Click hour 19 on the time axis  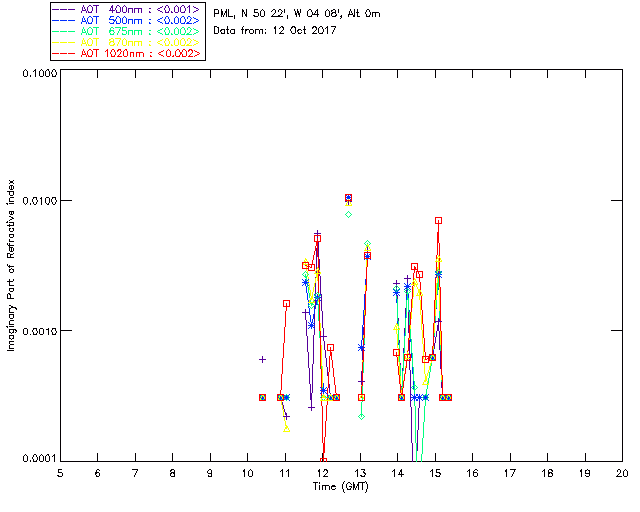point(585,474)
